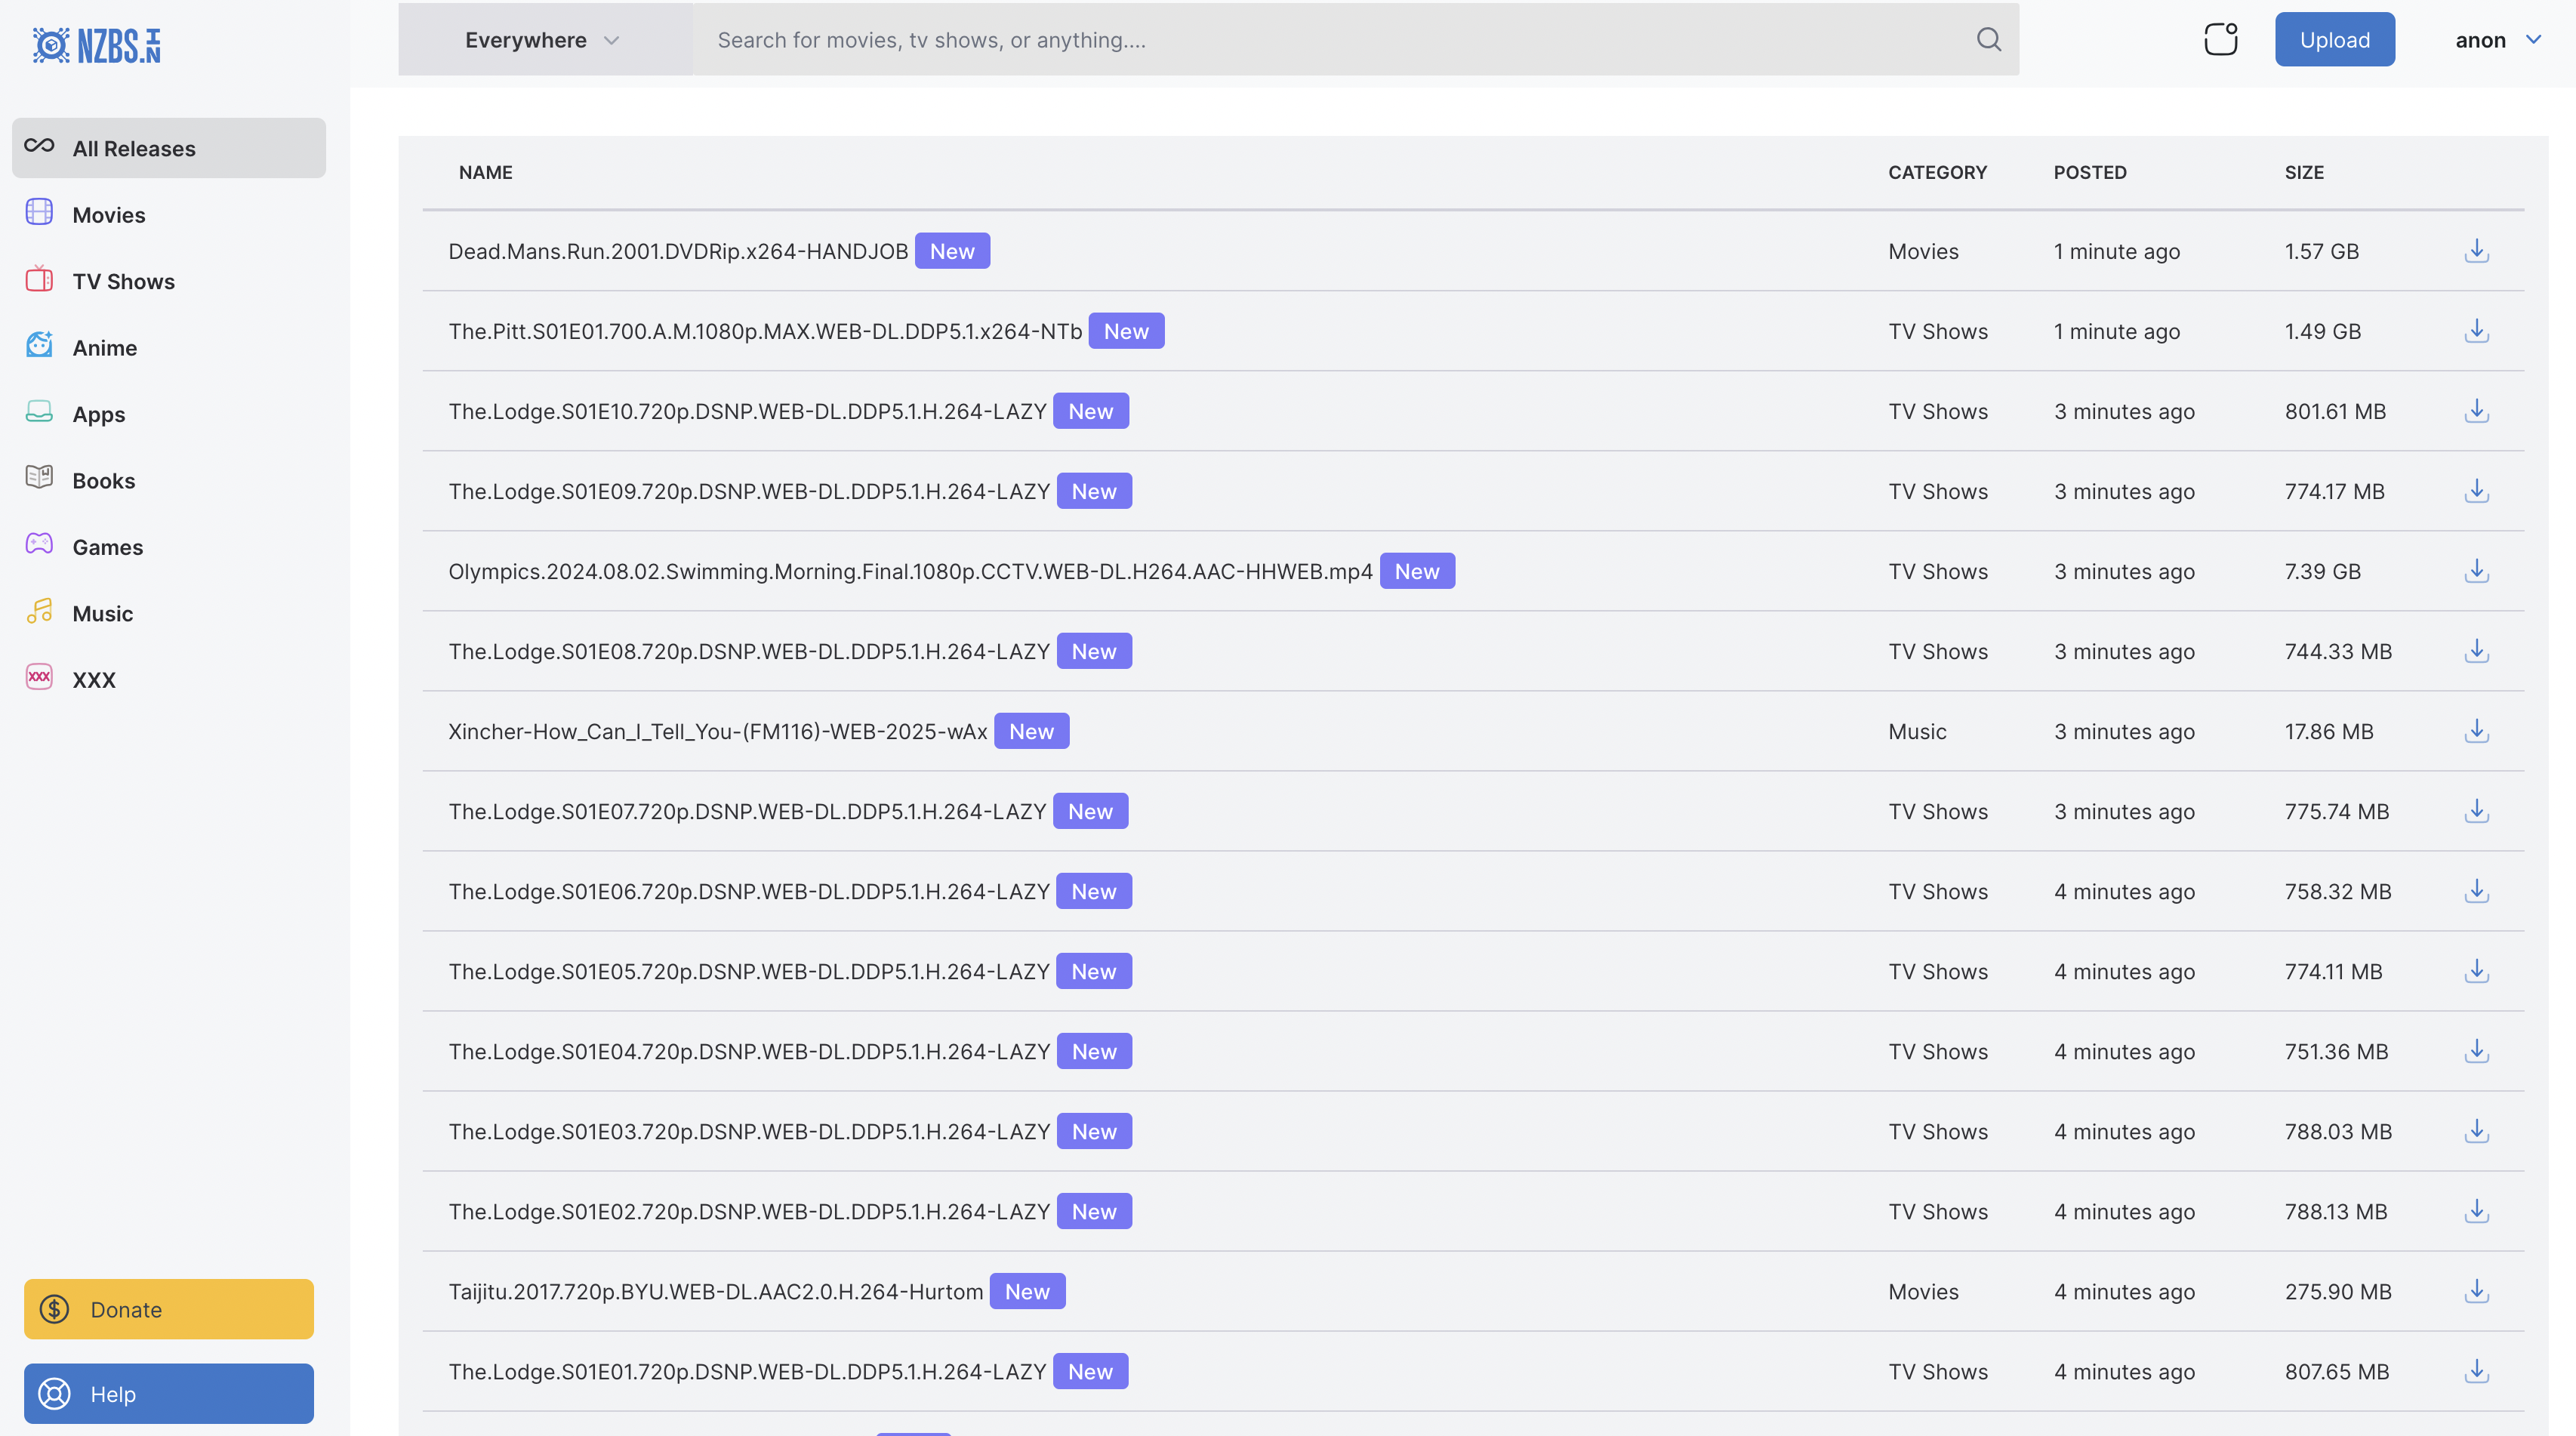Download The.Lodge.S01E07 release

click(x=2477, y=811)
